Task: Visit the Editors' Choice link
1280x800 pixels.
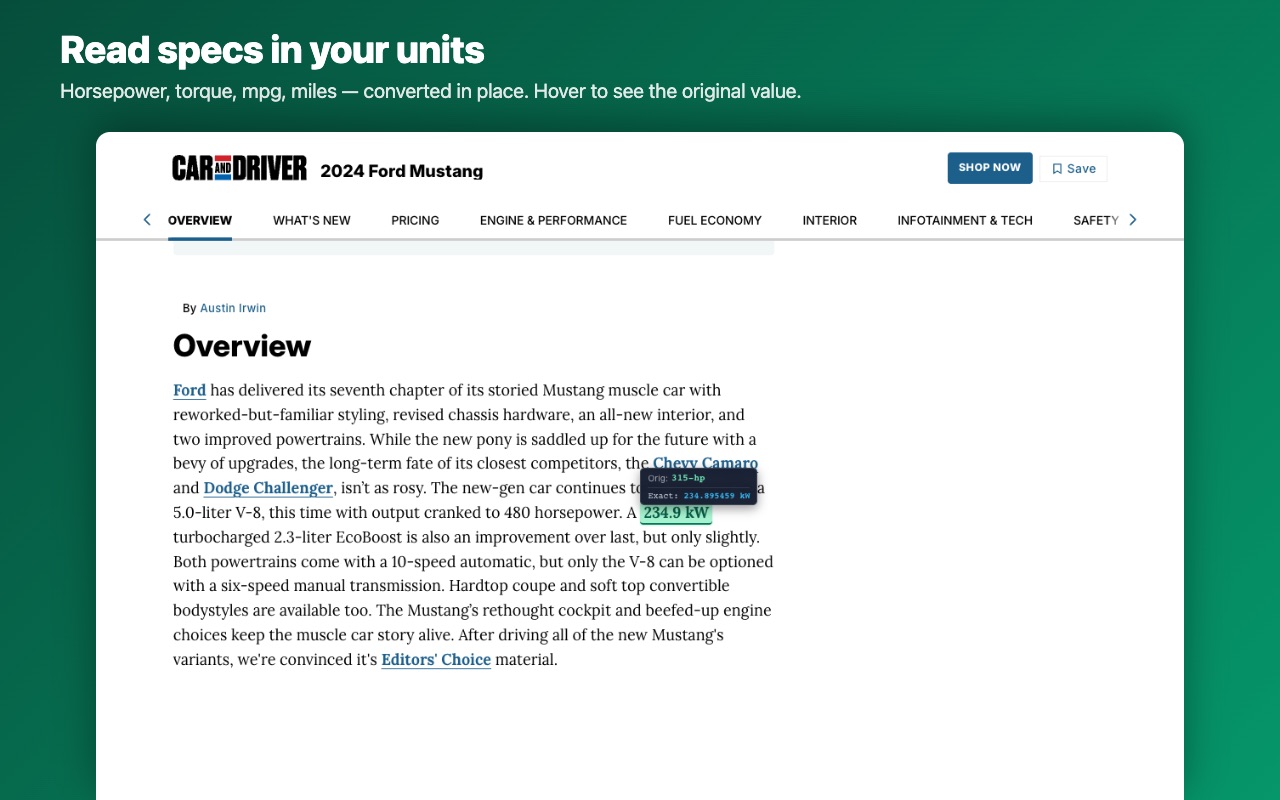Action: click(x=436, y=660)
